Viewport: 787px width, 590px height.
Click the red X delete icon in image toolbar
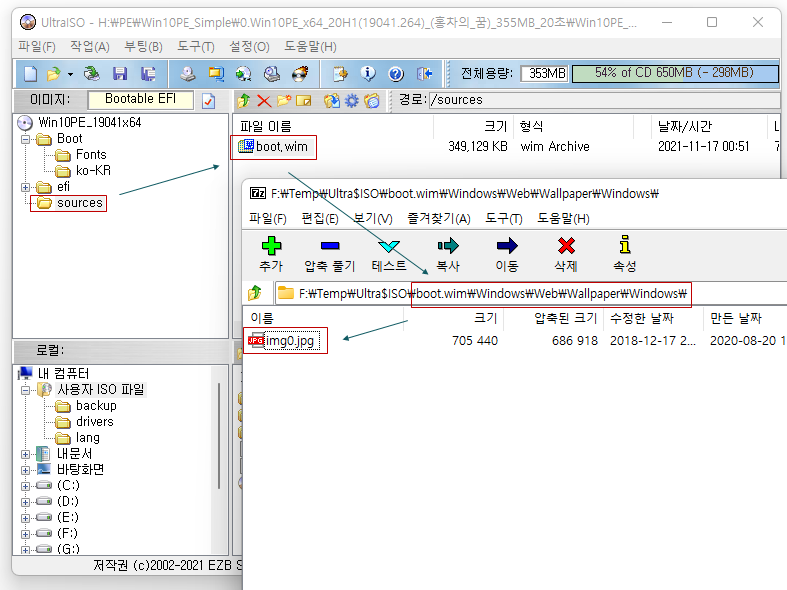click(264, 101)
